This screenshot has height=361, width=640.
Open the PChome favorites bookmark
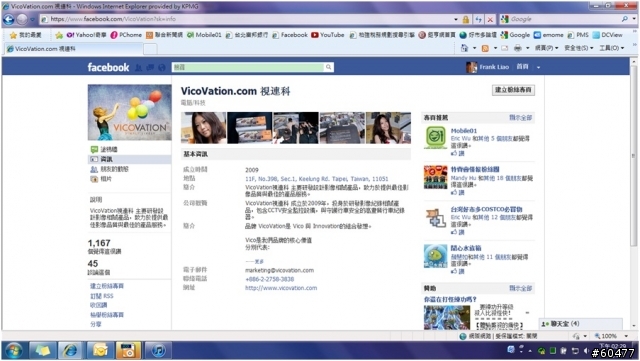tap(126, 35)
